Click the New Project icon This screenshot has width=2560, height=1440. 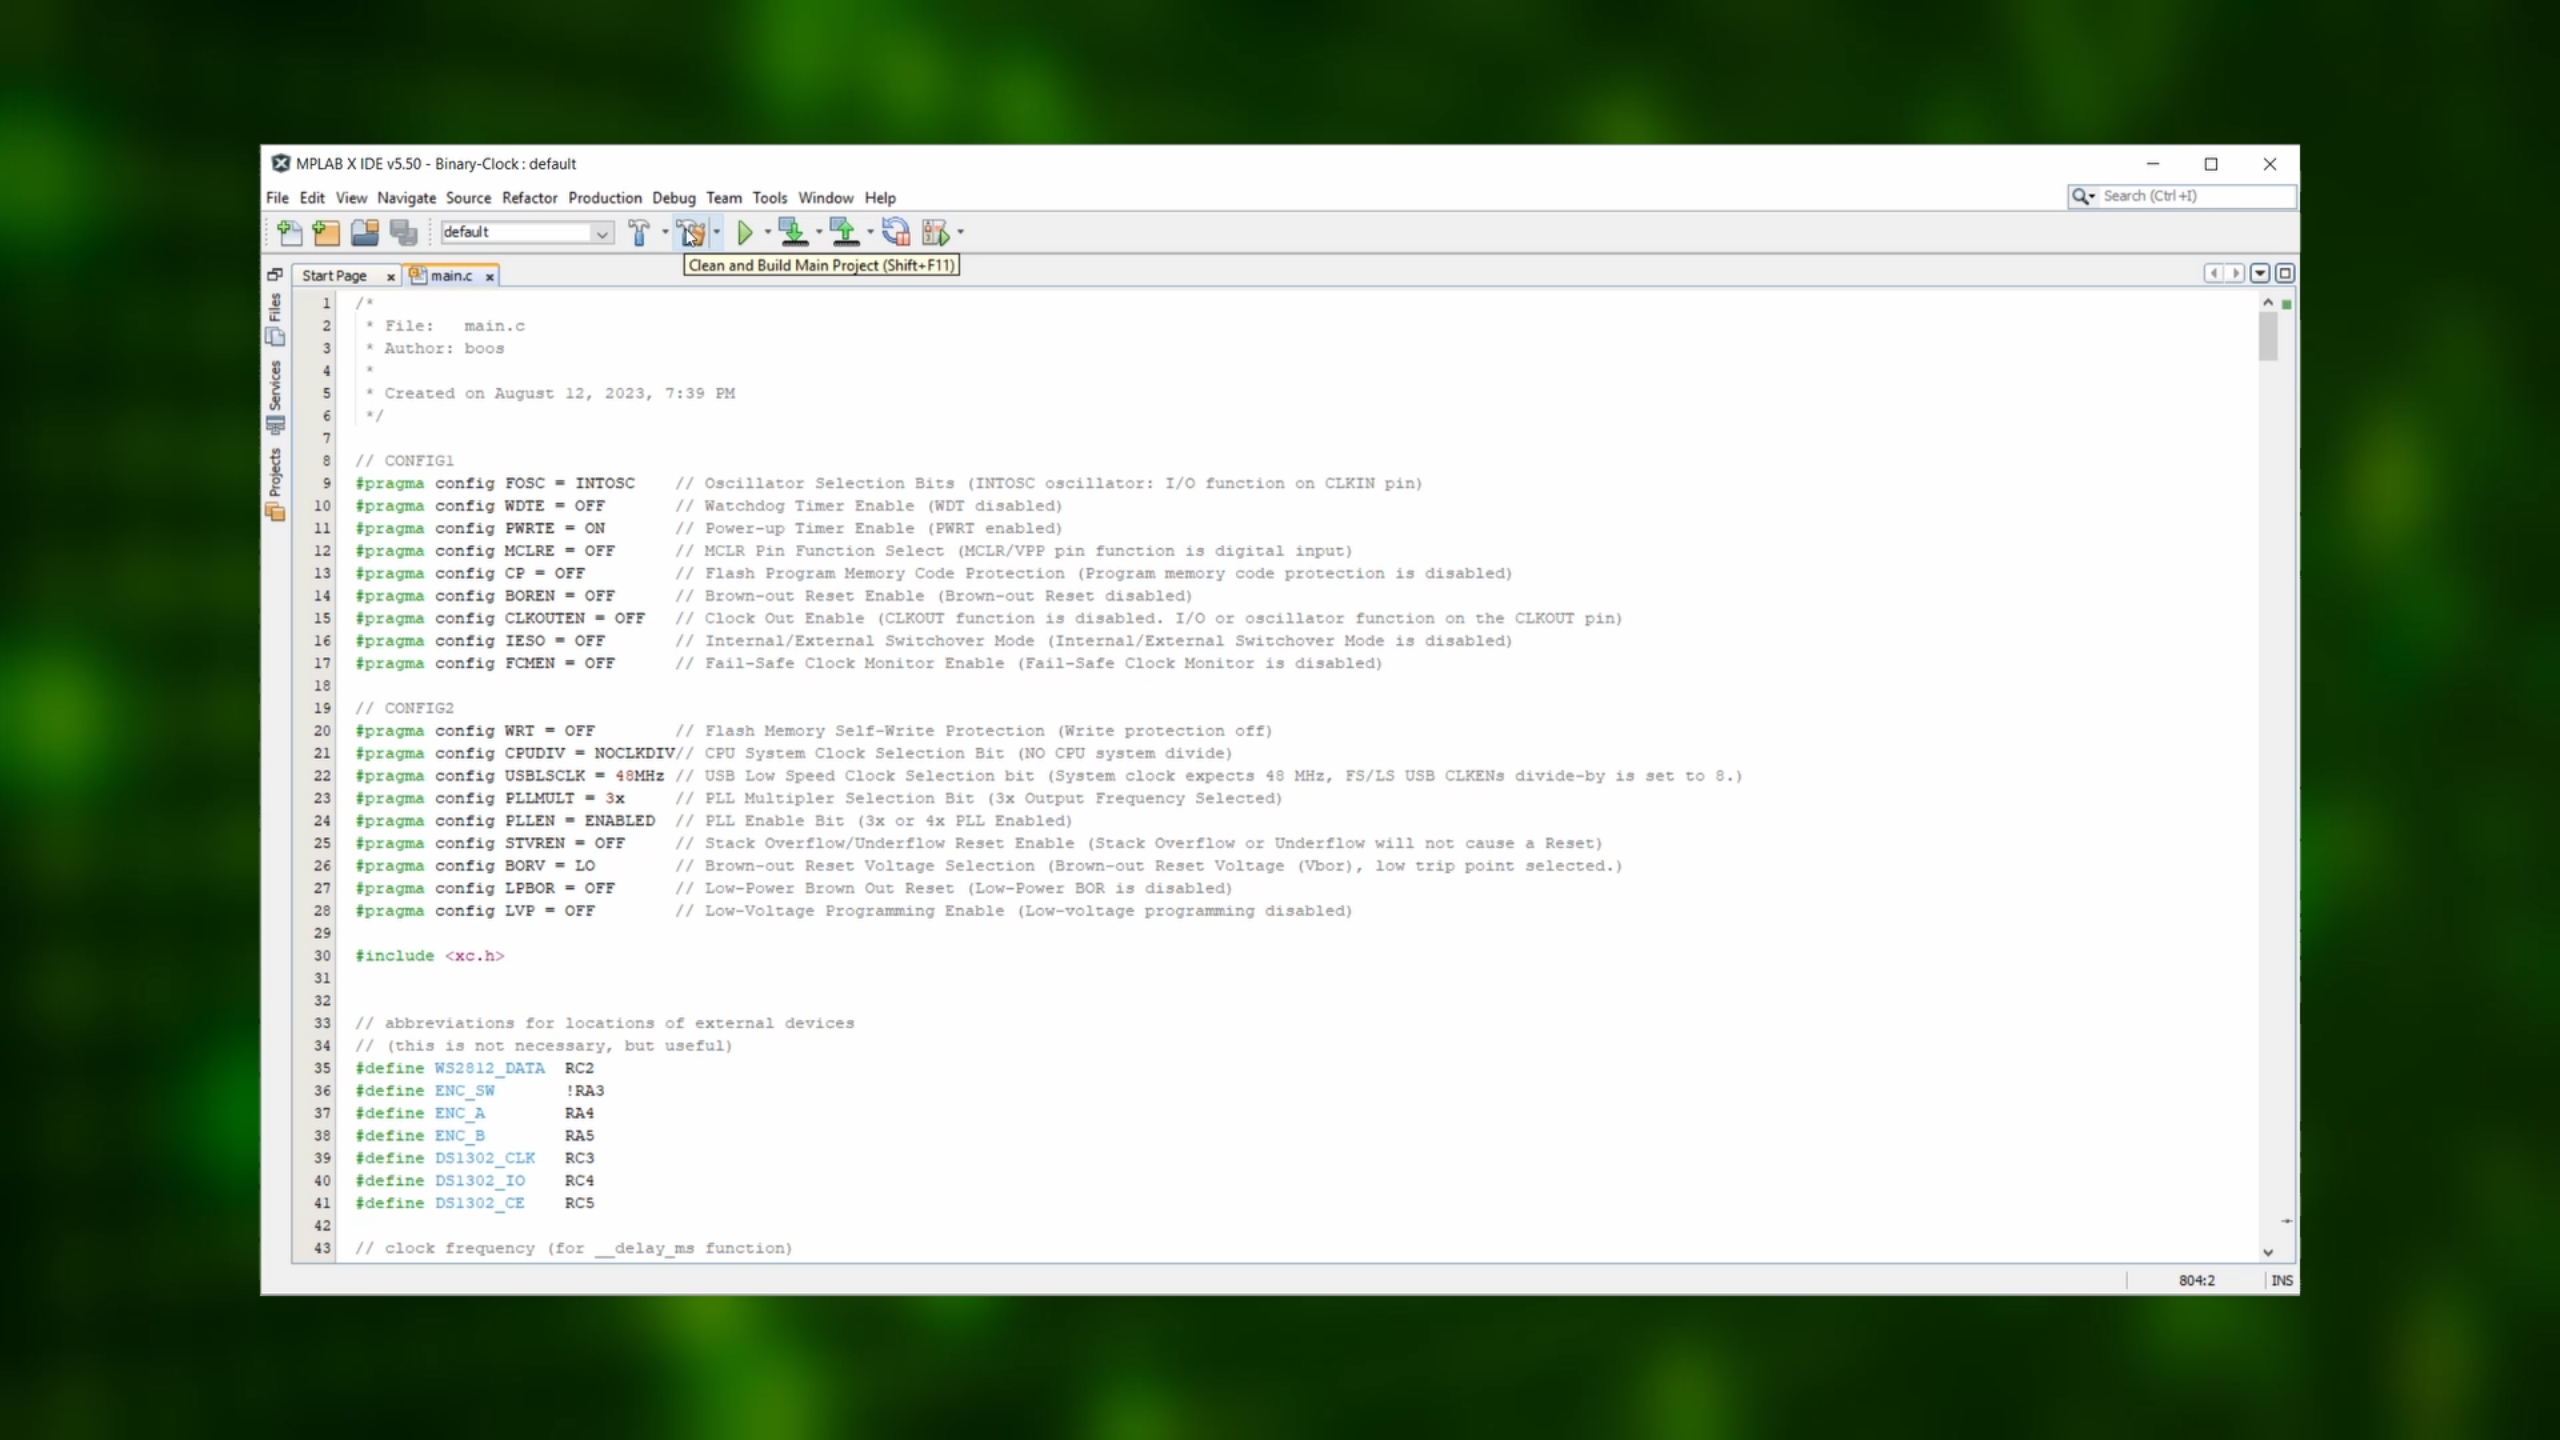point(326,233)
